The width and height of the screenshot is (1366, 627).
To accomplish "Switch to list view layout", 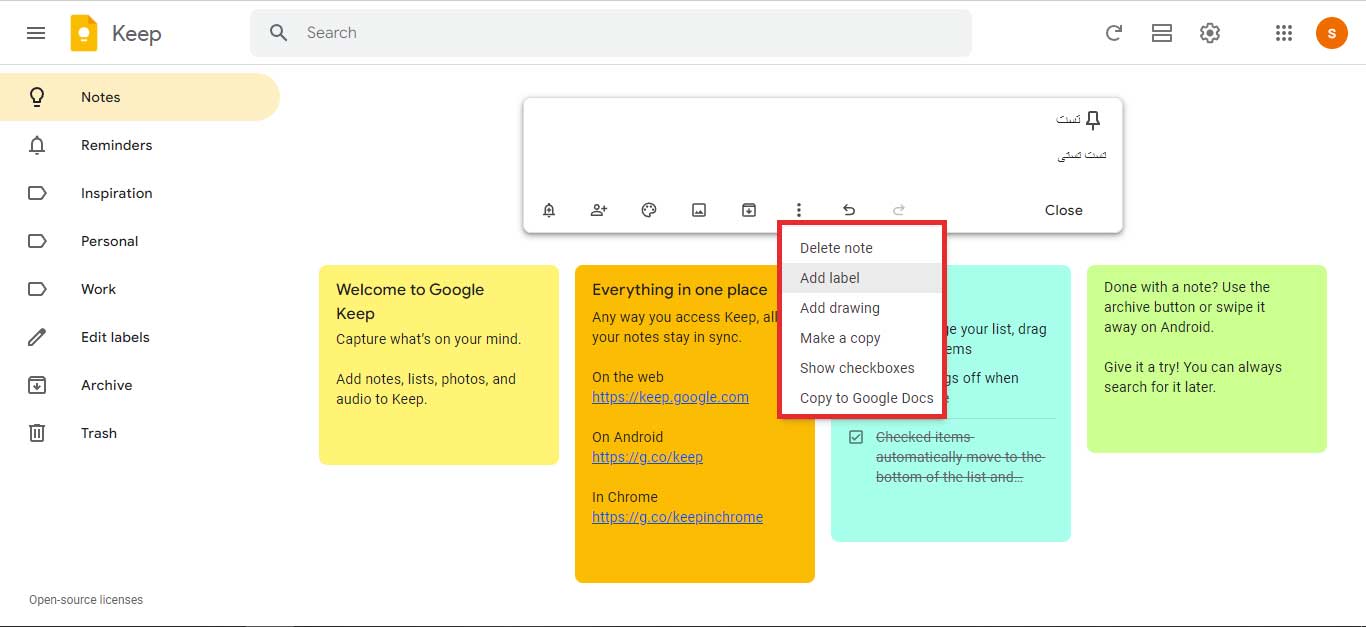I will pyautogui.click(x=1162, y=33).
